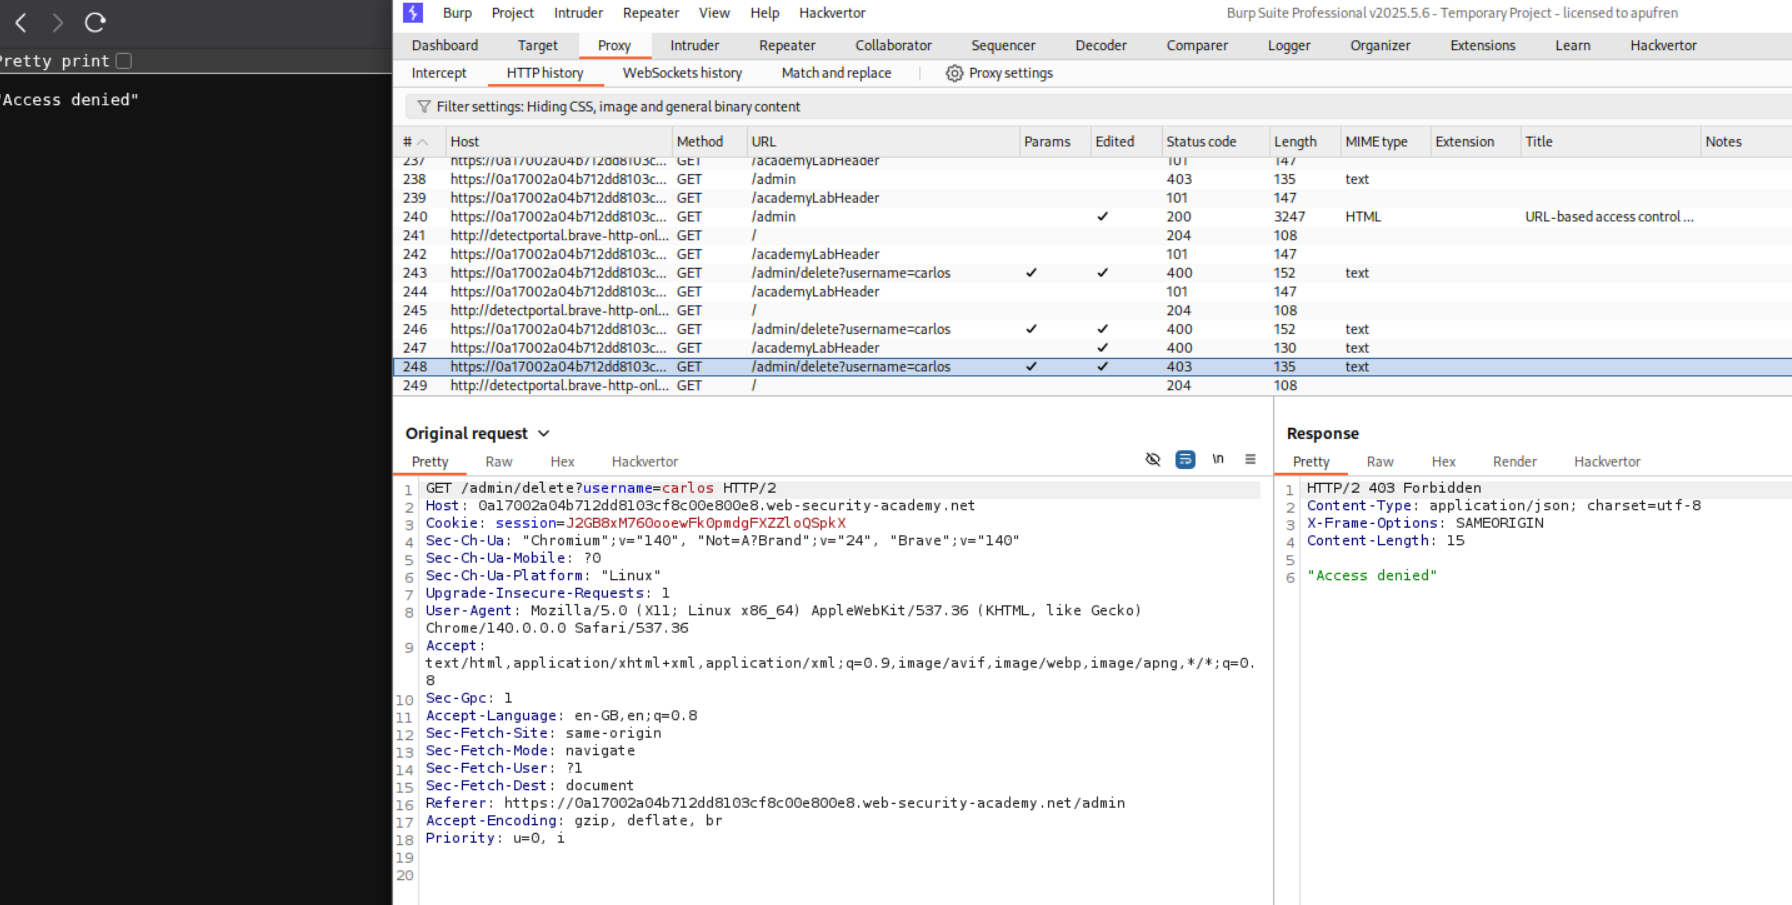Viewport: 1792px width, 905px height.
Task: Click the Burp Suite logo icon
Action: pyautogui.click(x=413, y=13)
